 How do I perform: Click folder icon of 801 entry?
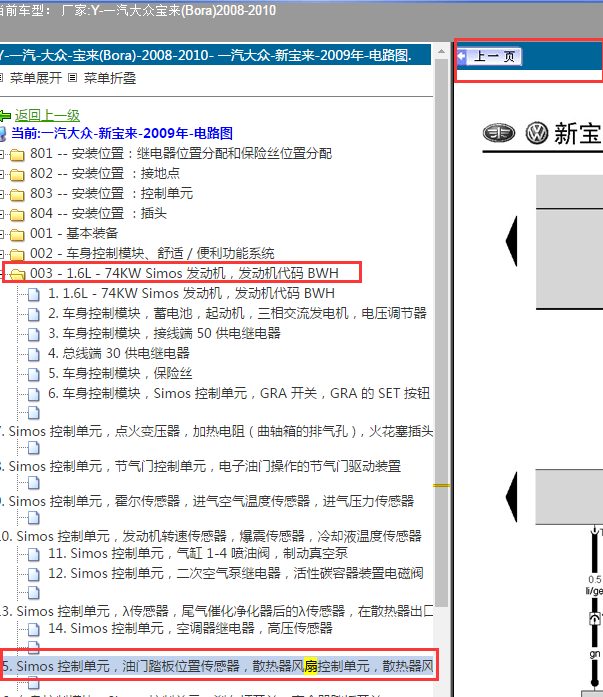(x=17, y=154)
